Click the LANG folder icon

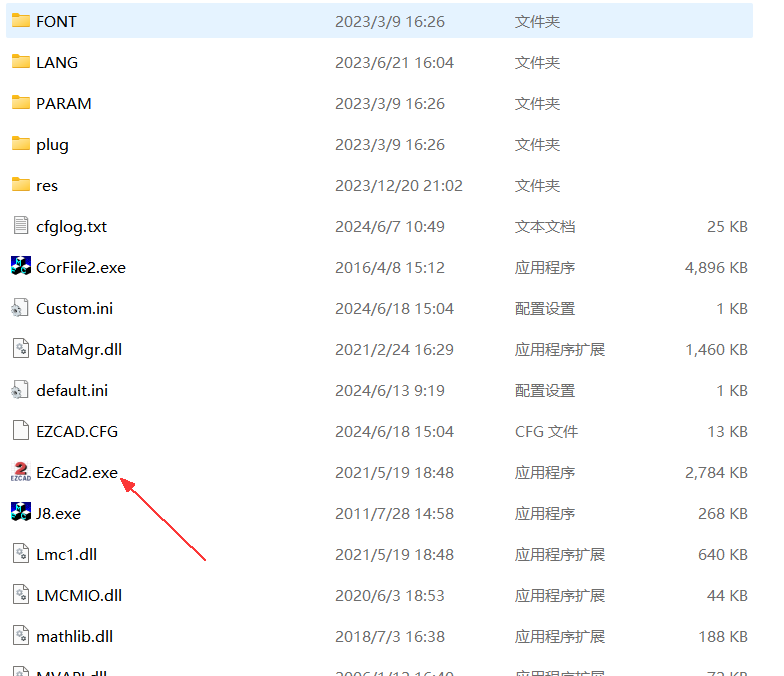(20, 62)
